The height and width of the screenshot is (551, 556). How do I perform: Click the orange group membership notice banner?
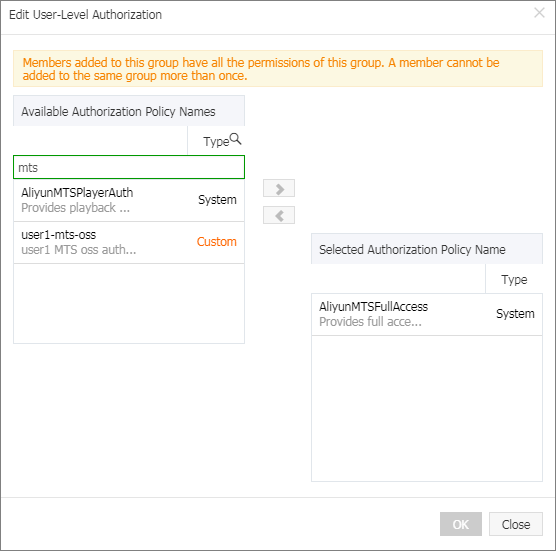pos(278,69)
